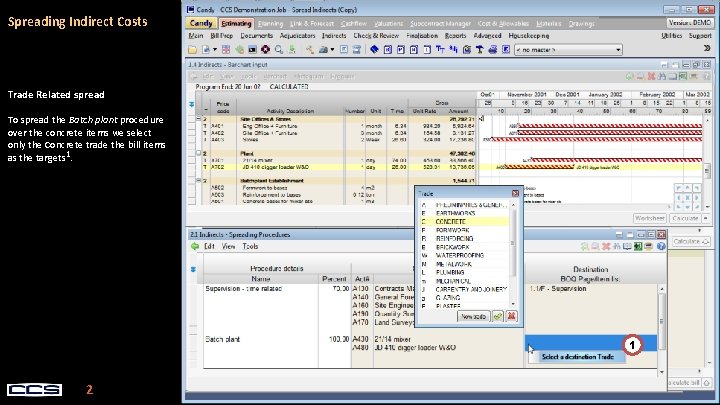Select EARTHWORKS in the Trade list

click(465, 214)
